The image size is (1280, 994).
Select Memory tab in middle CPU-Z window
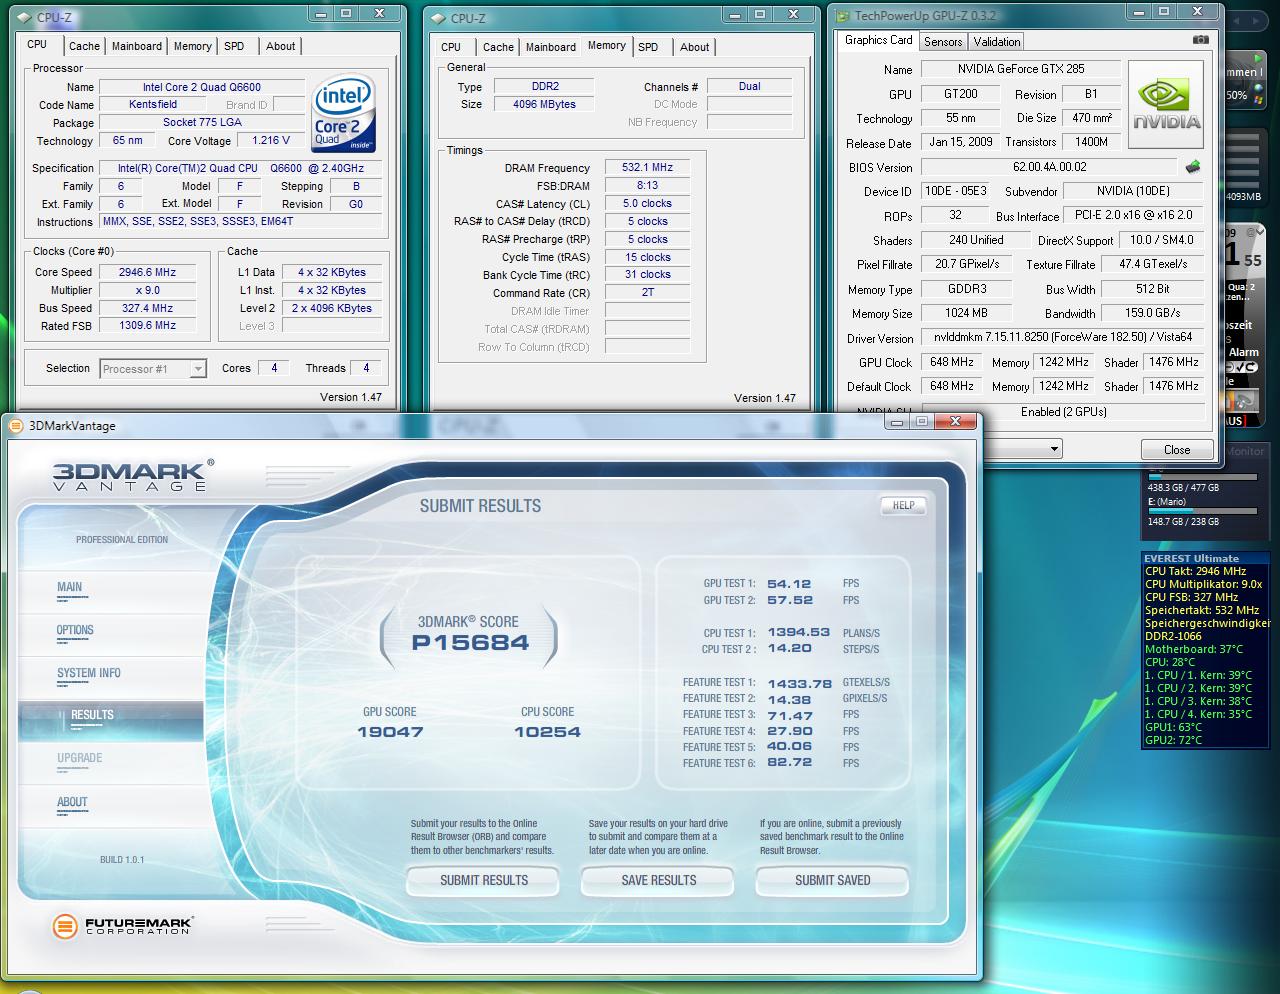click(606, 45)
